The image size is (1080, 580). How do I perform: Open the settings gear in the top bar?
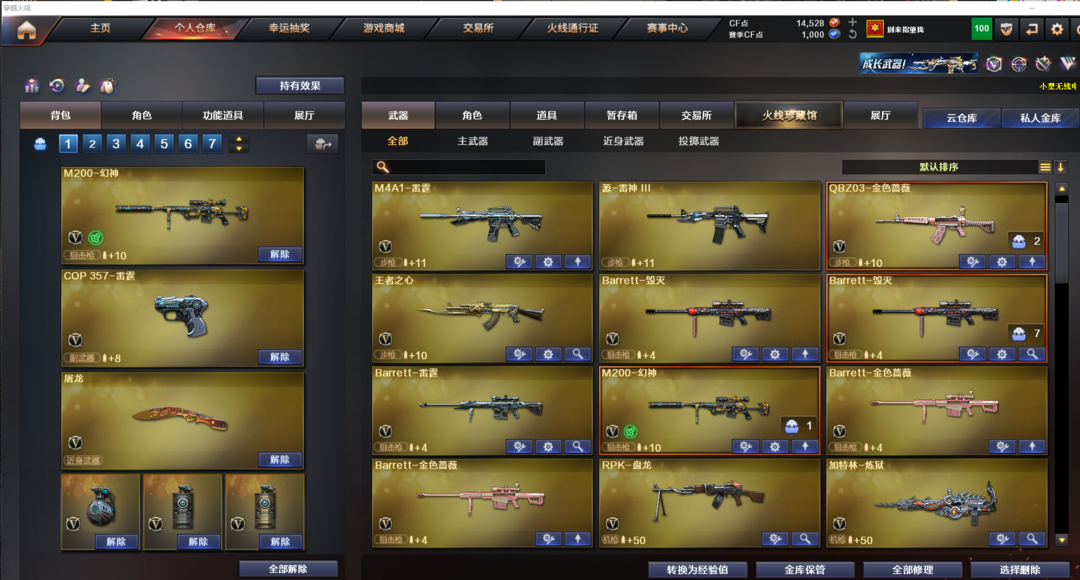tap(1057, 29)
